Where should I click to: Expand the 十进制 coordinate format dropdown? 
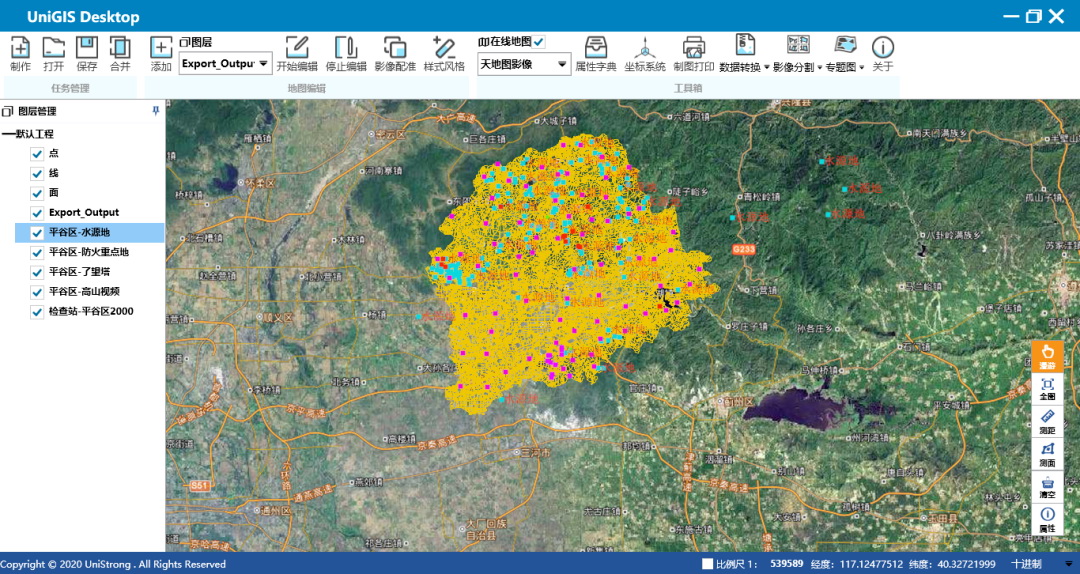1067,564
